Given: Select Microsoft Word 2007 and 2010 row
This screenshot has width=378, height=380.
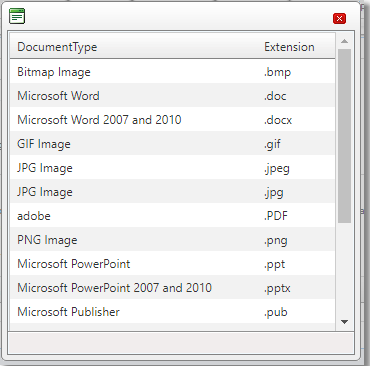Looking at the screenshot, I should click(172, 120).
